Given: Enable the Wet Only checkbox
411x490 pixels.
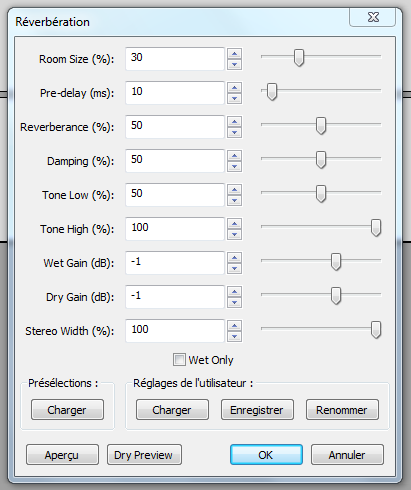Looking at the screenshot, I should (x=179, y=360).
